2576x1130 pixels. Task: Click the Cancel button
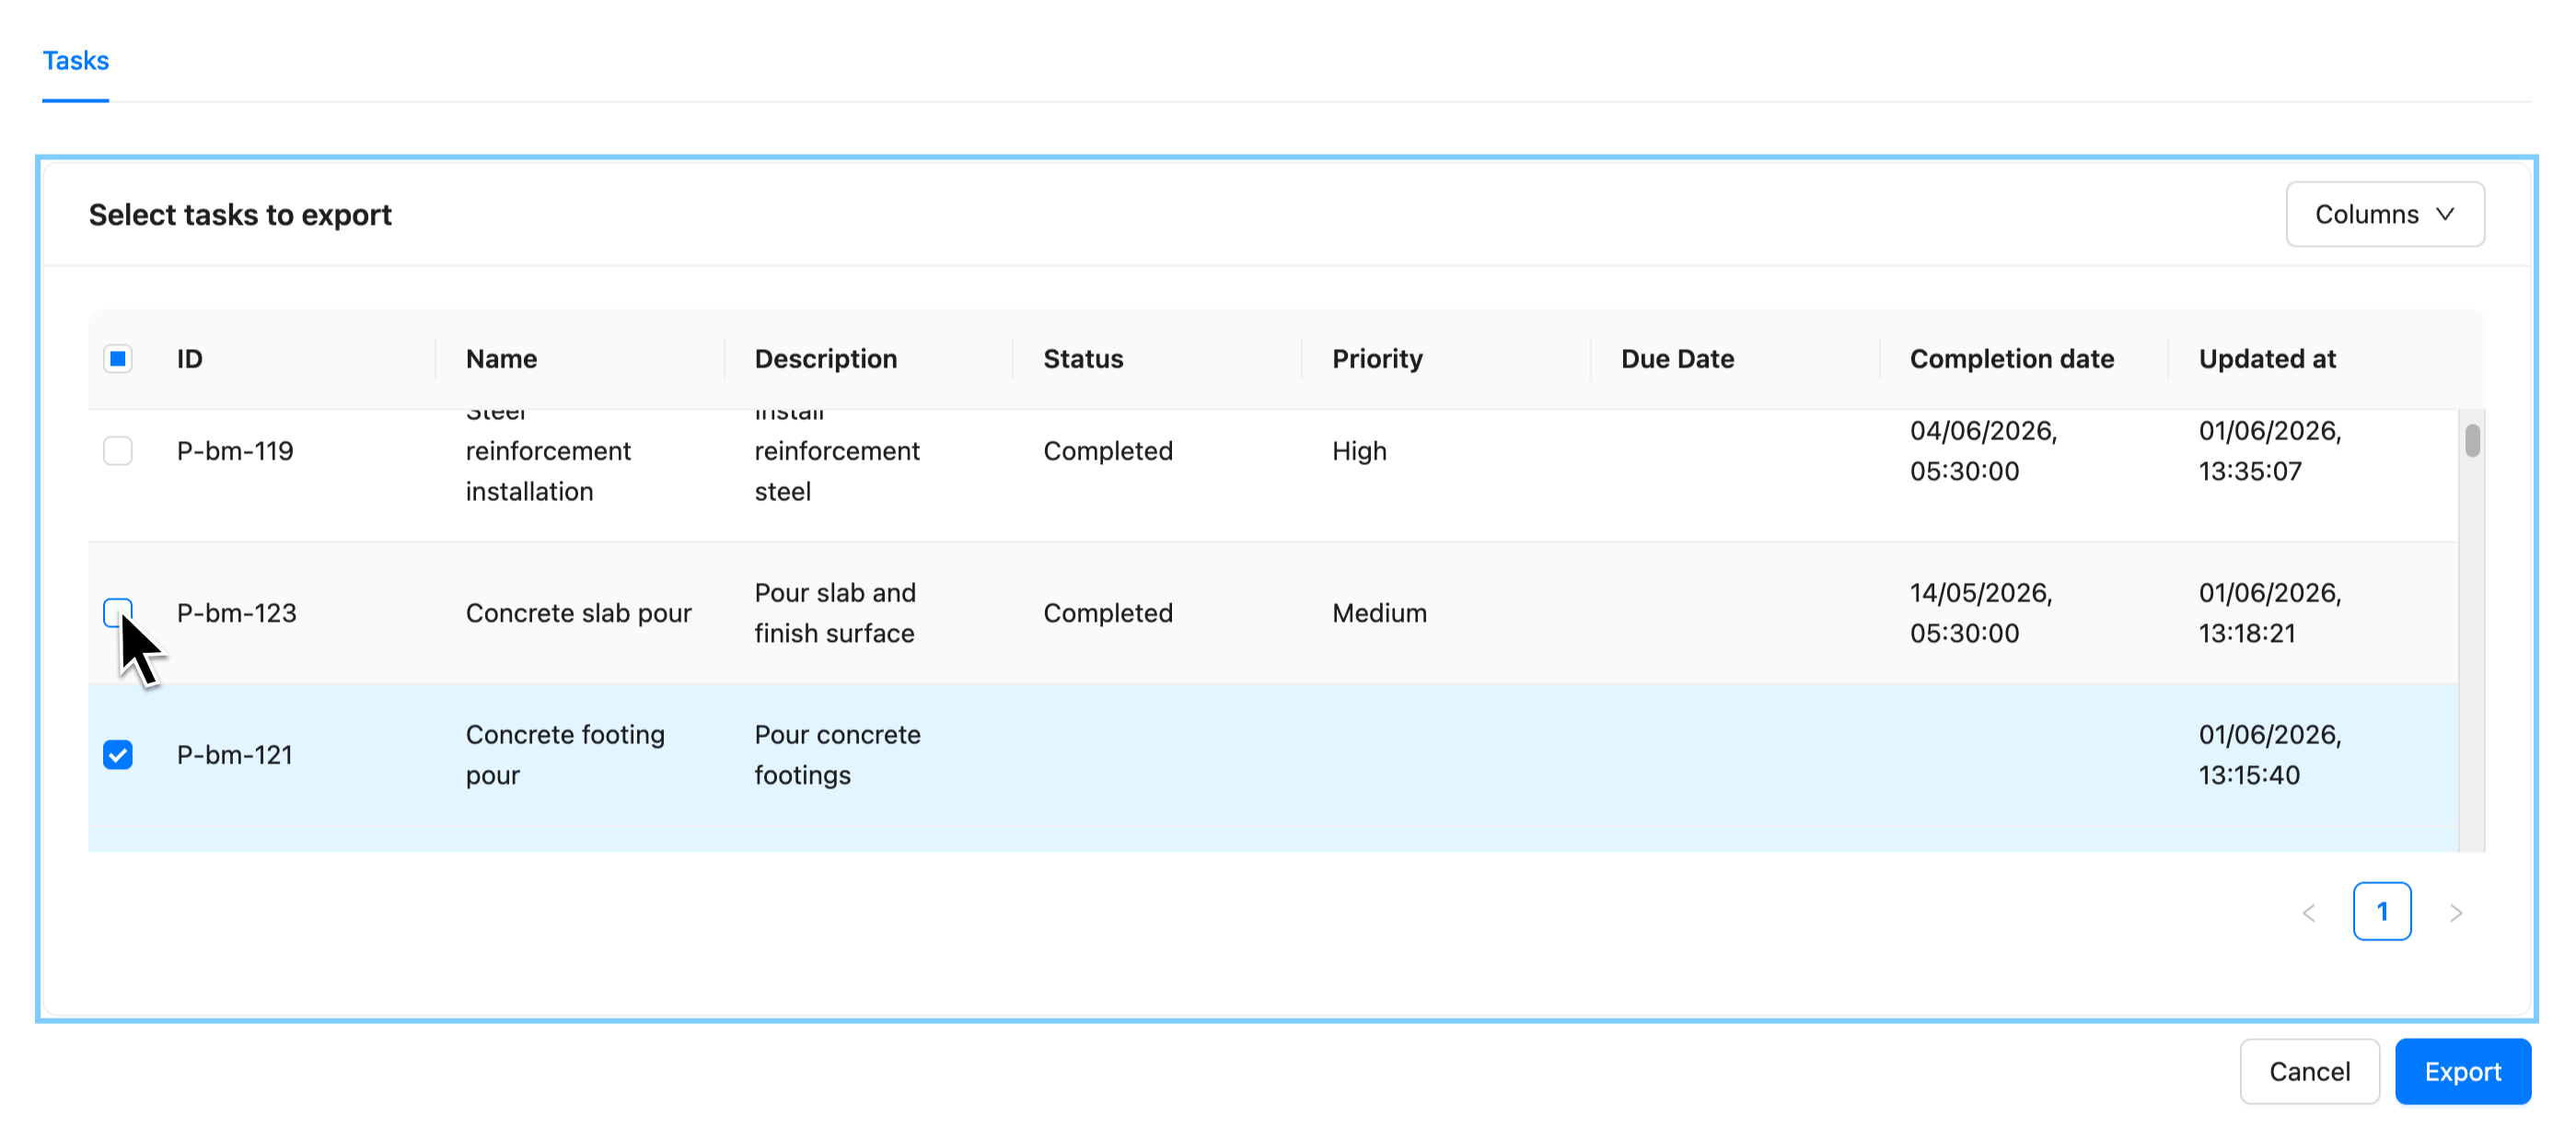pyautogui.click(x=2309, y=1071)
